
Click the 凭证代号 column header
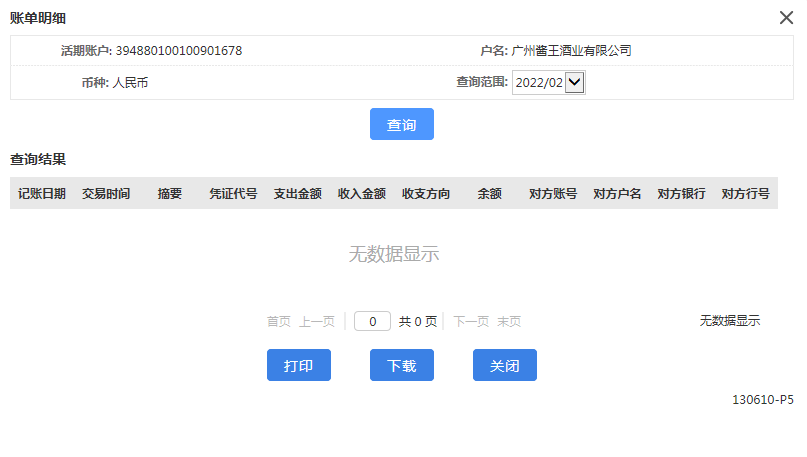[233, 194]
